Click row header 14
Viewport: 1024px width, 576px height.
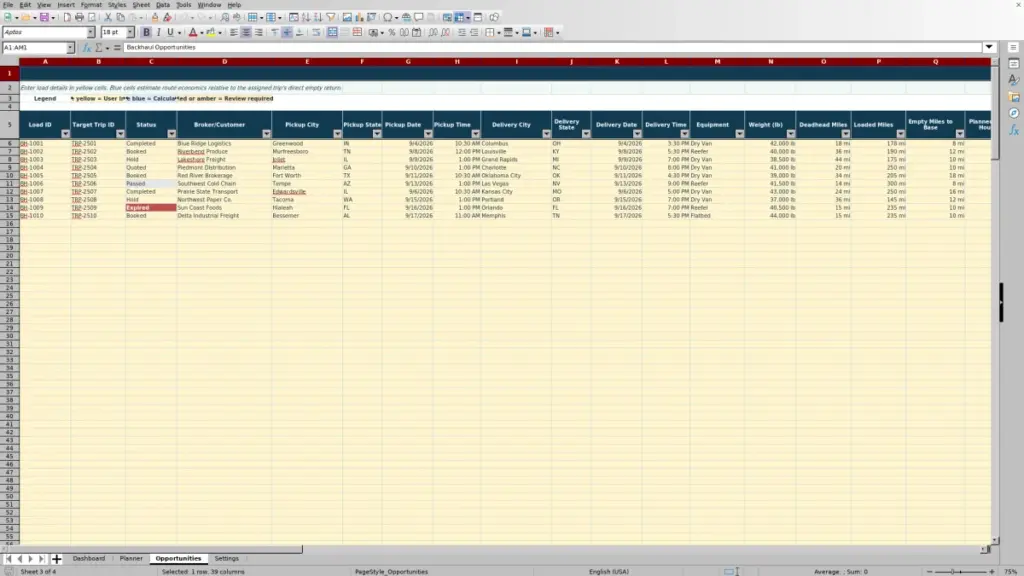click(x=9, y=208)
